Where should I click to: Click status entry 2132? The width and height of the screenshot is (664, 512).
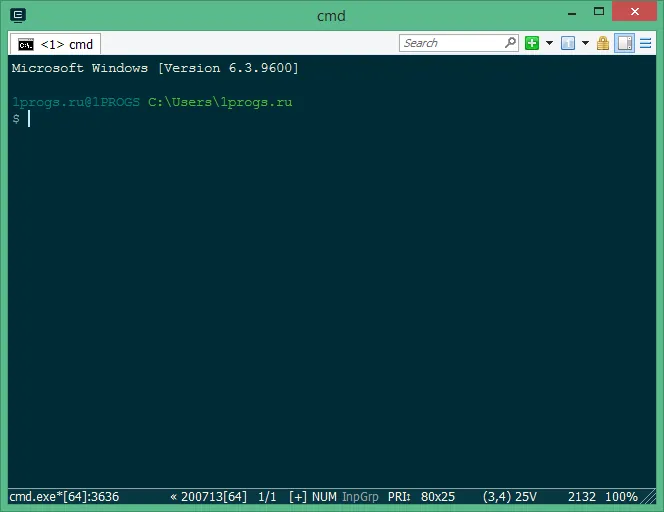click(582, 496)
